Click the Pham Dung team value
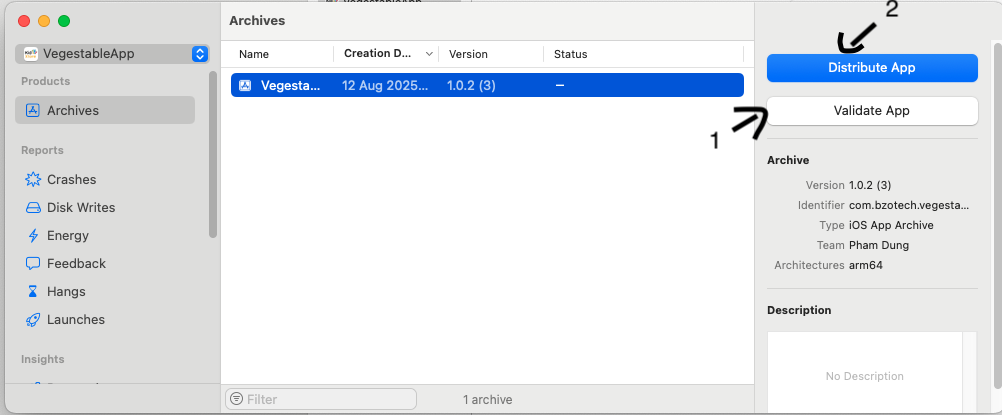Screen dimensions: 1002x415 [879, 245]
